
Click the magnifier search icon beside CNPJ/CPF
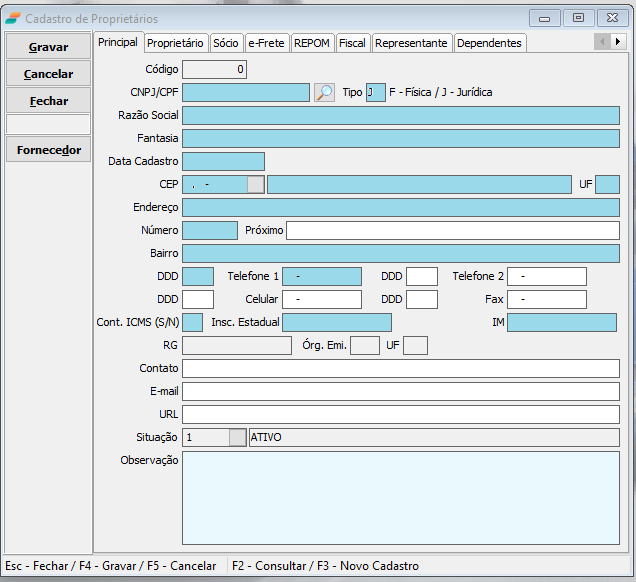click(x=324, y=92)
